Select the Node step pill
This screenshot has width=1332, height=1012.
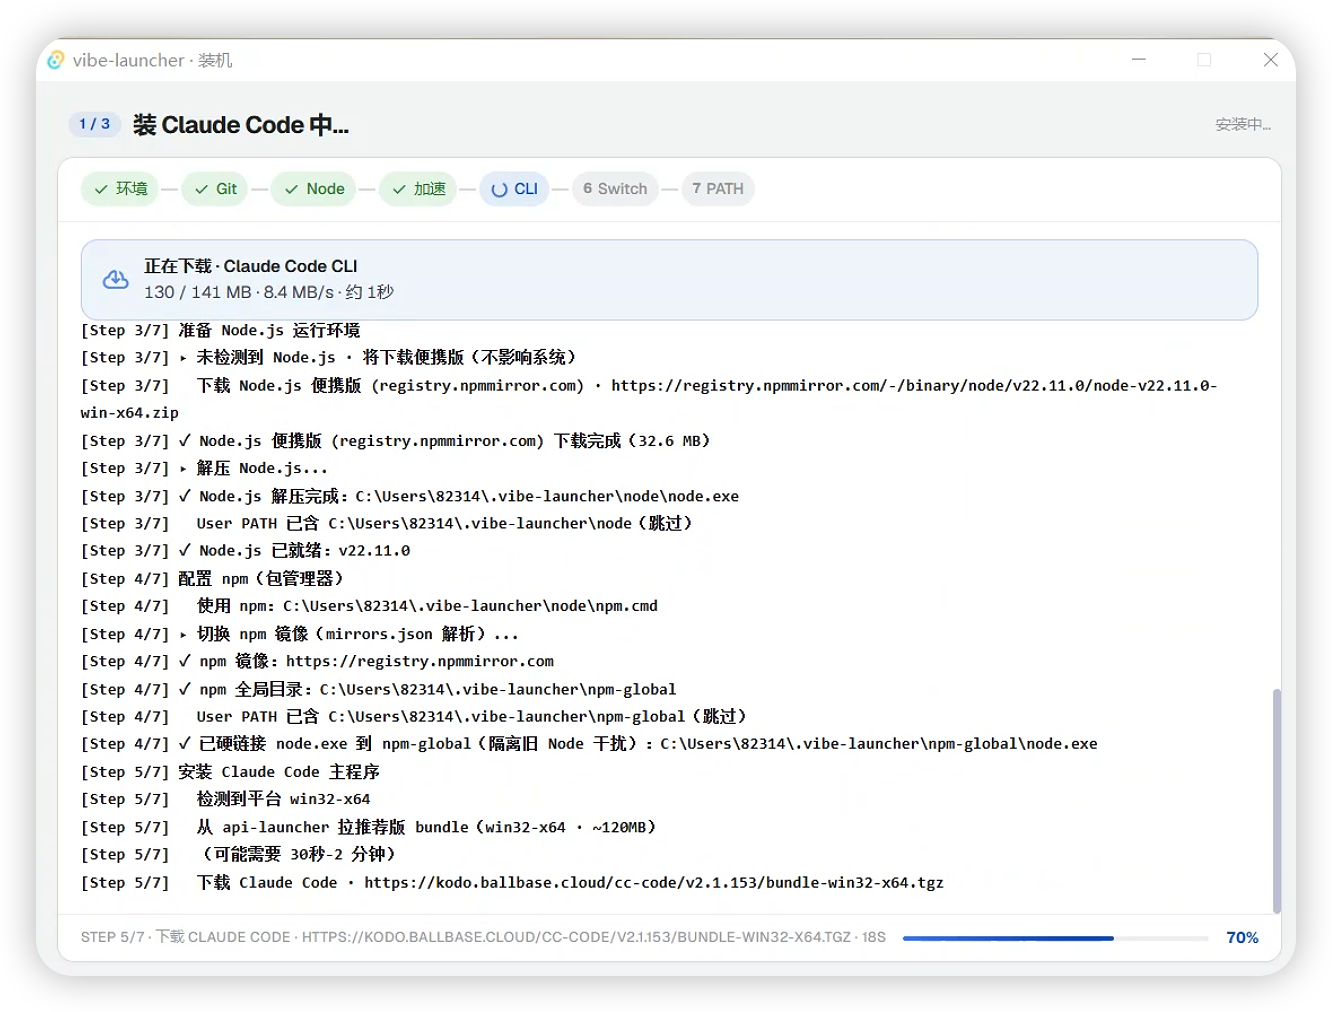click(x=314, y=189)
